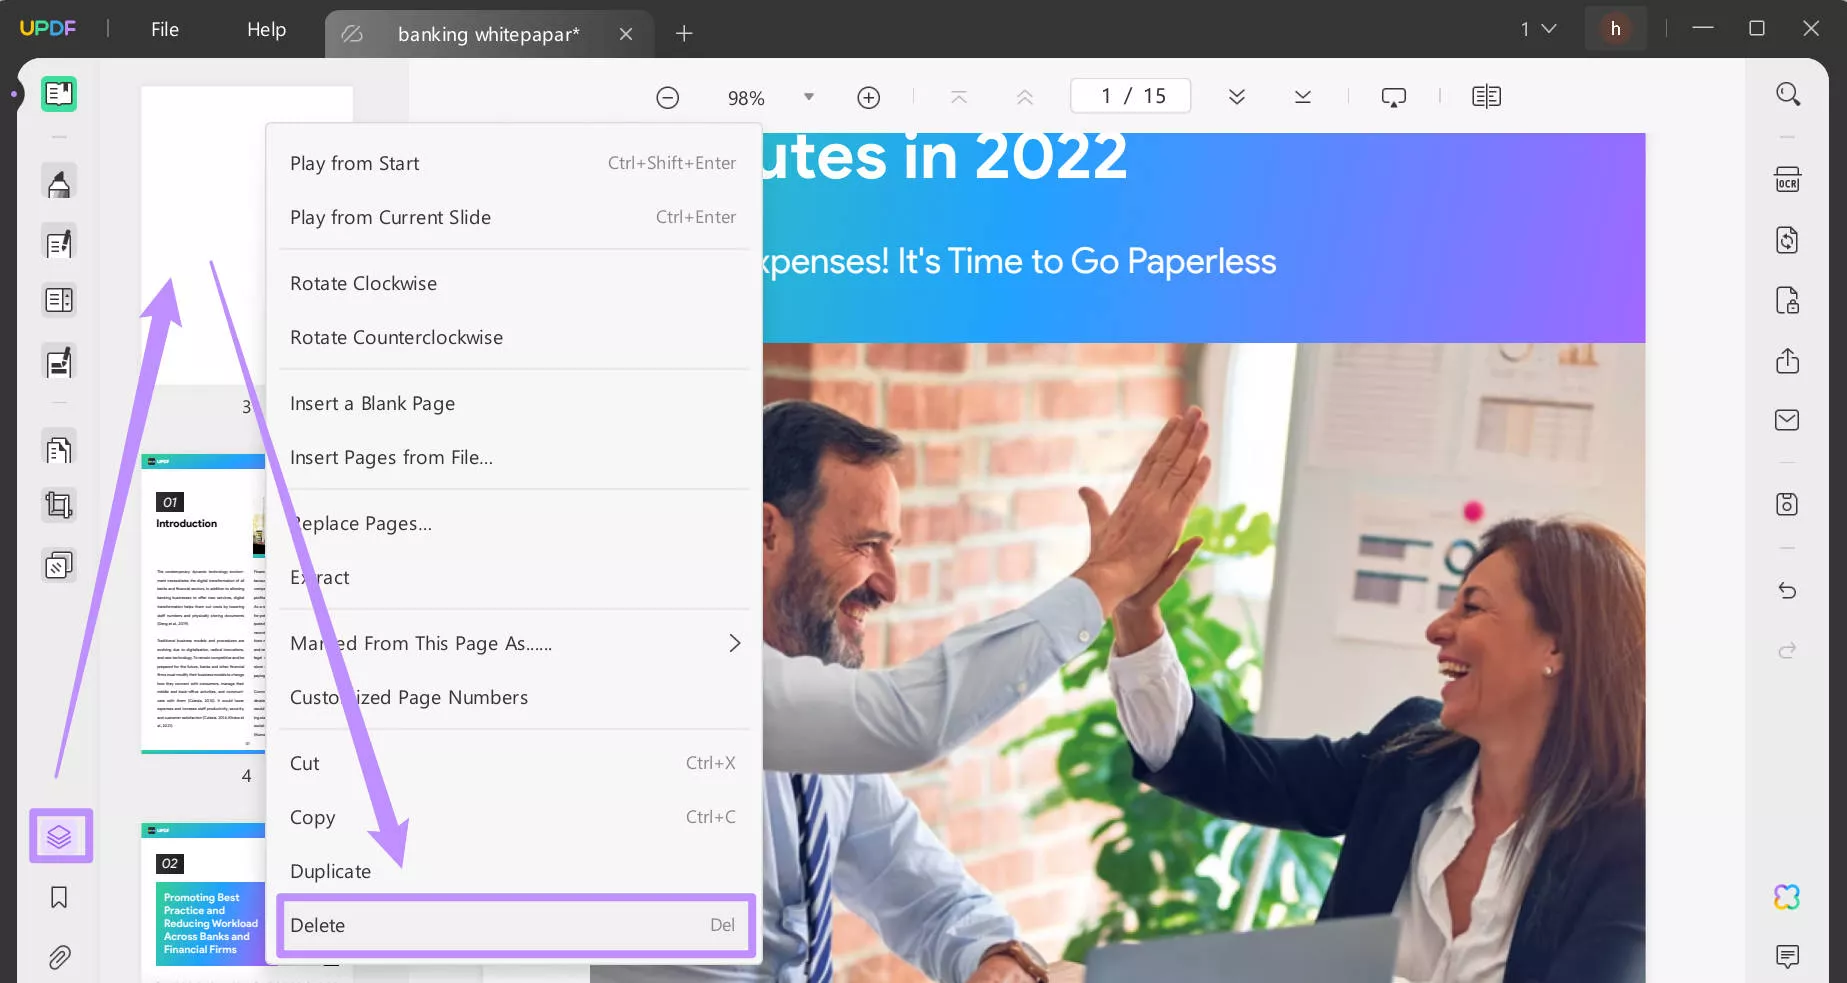Open the Page Tools watermark icon
This screenshot has width=1847, height=983.
[x=59, y=566]
